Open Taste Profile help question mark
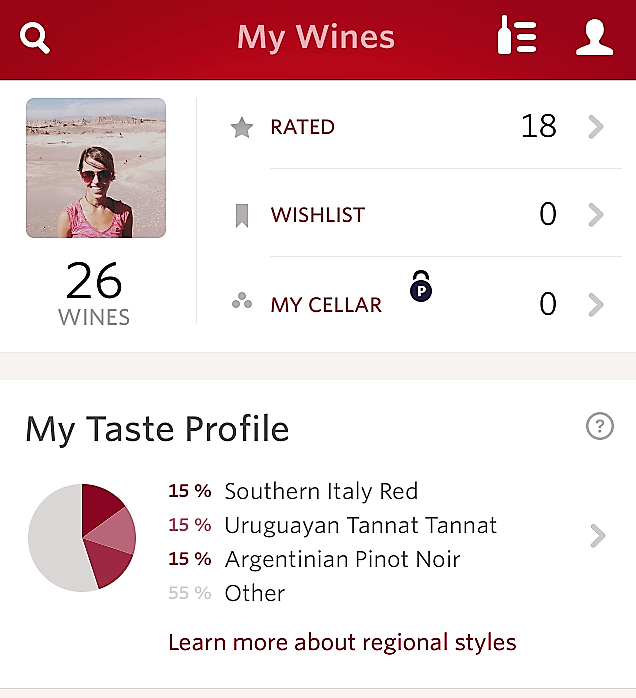The height and width of the screenshot is (698, 636). (x=599, y=427)
